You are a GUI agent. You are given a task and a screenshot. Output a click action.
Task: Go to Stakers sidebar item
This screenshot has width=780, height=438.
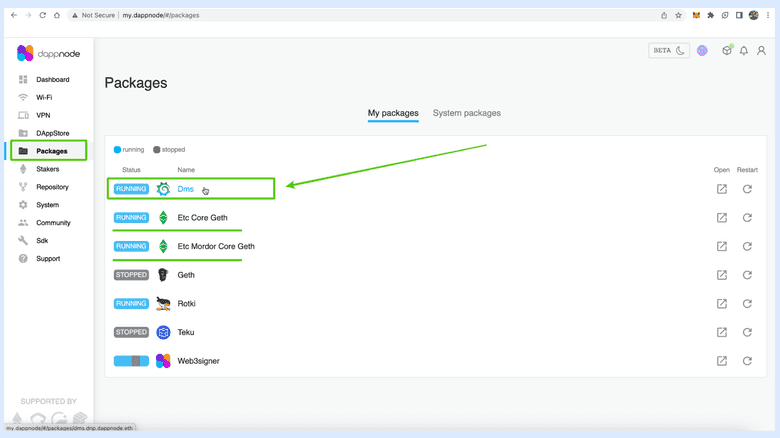pyautogui.click(x=47, y=169)
